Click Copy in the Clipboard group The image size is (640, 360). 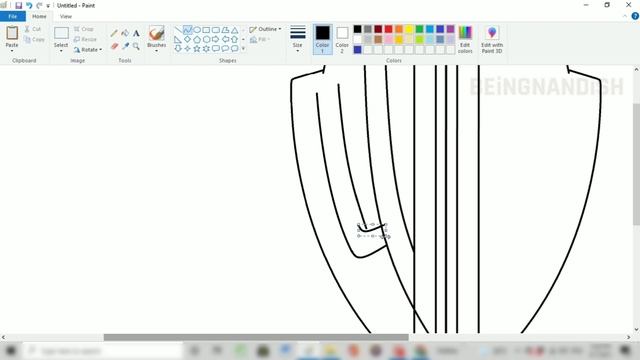(x=34, y=40)
